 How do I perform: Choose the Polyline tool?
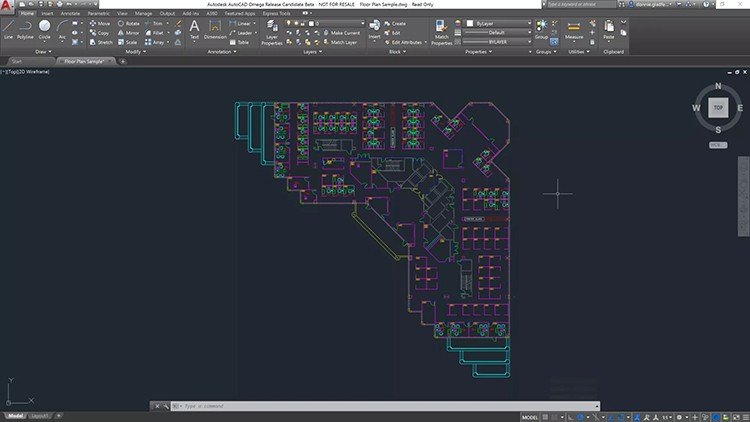pyautogui.click(x=25, y=30)
